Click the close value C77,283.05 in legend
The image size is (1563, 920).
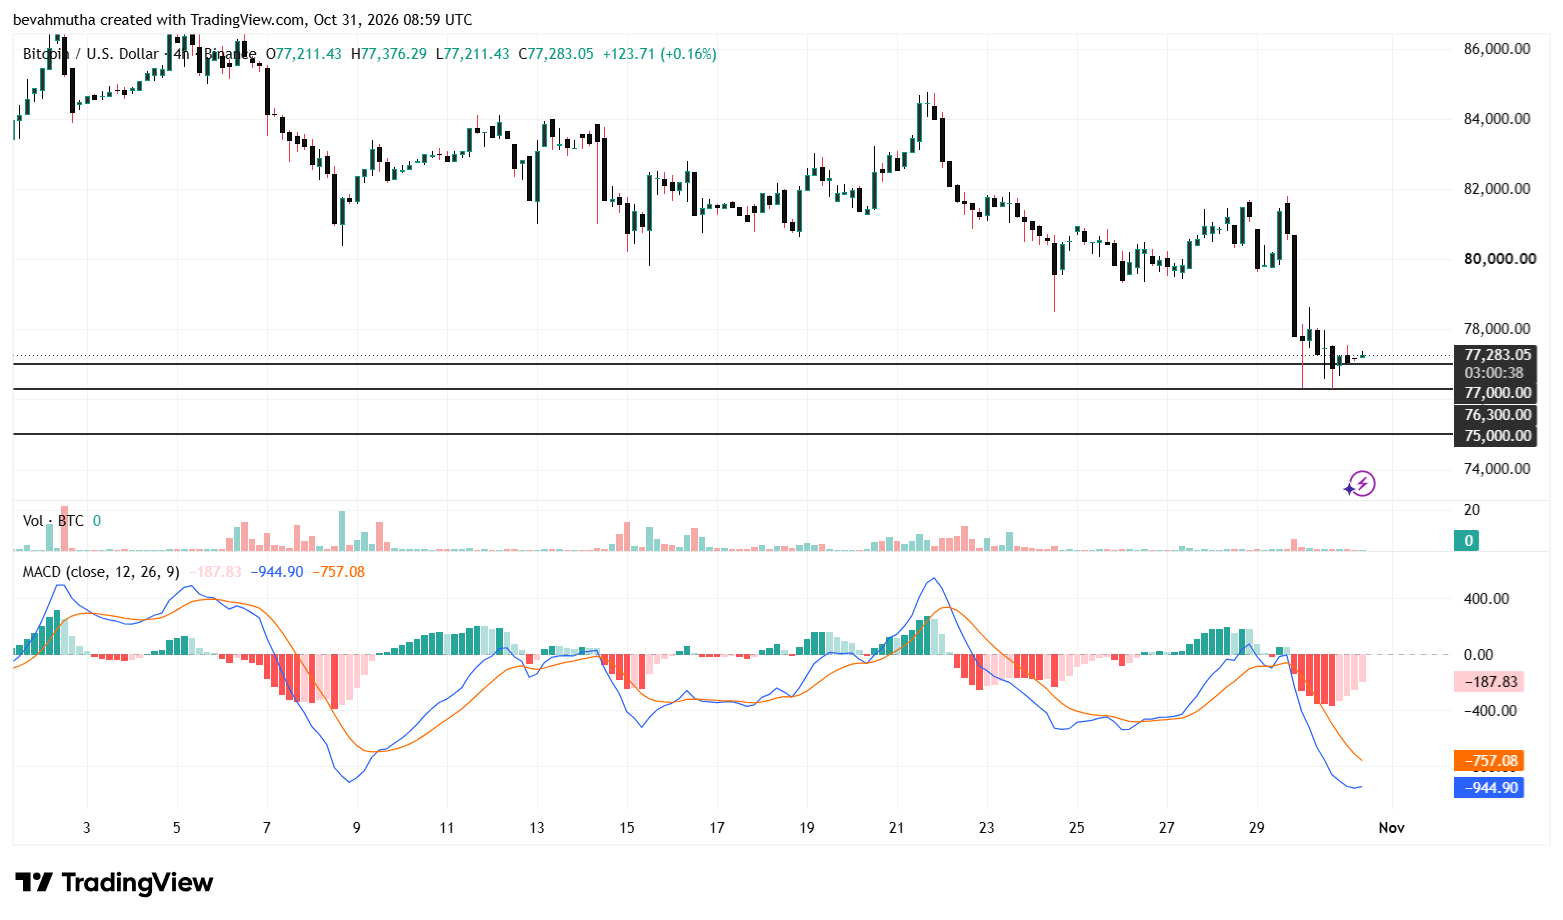pyautogui.click(x=556, y=54)
